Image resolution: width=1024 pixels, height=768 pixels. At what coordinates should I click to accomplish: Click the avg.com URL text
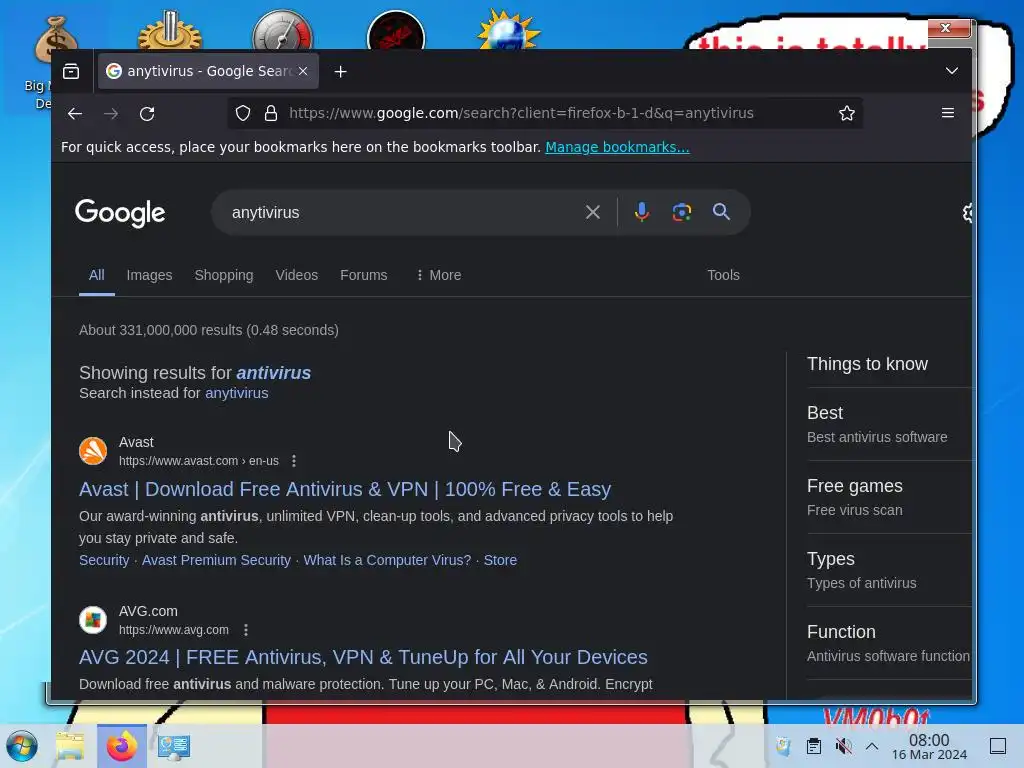(x=174, y=630)
